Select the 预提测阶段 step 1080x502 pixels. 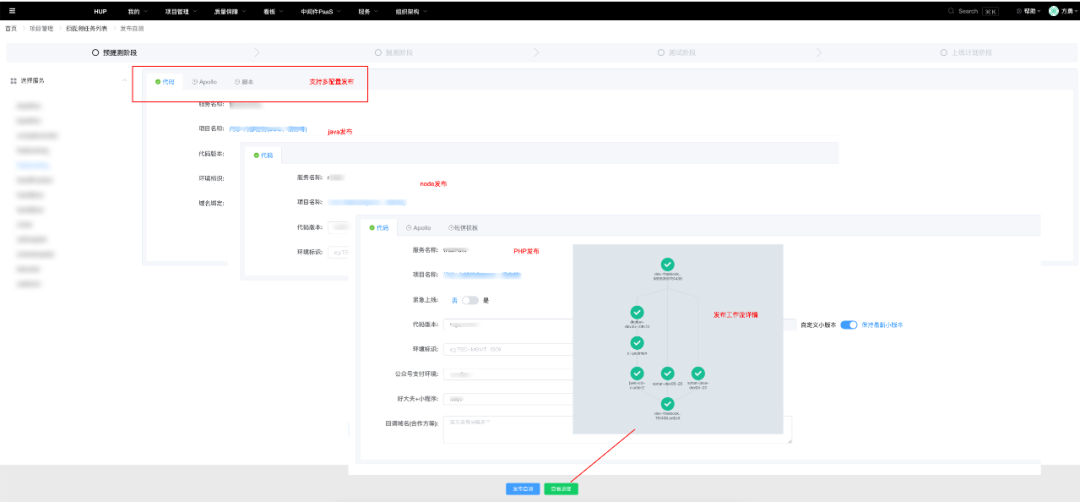pos(114,52)
